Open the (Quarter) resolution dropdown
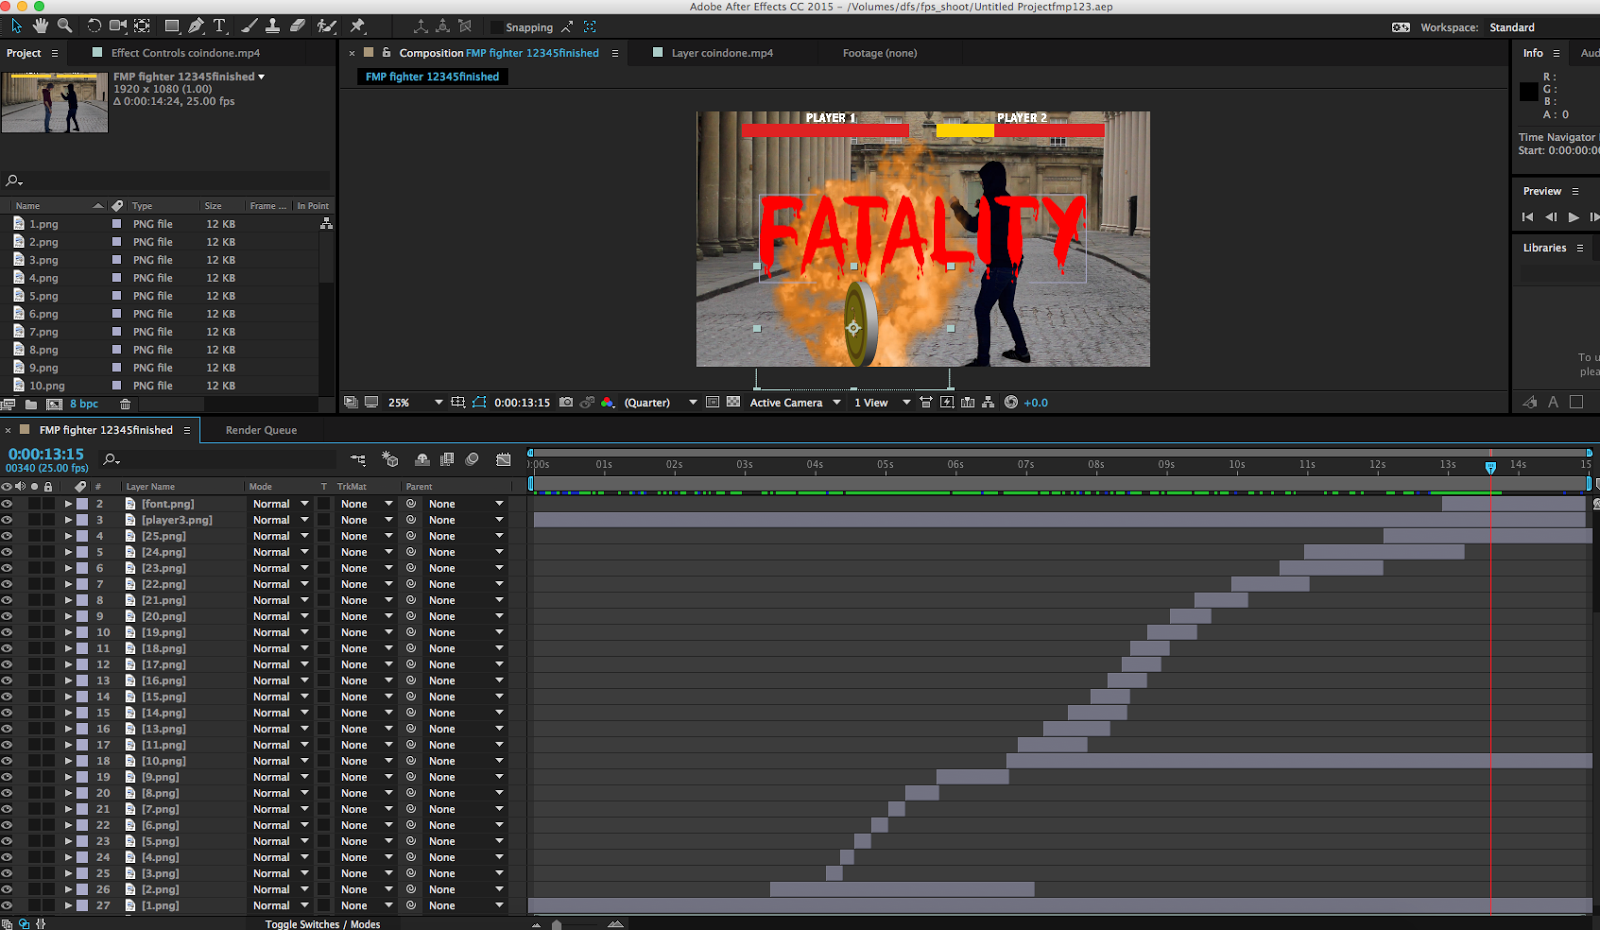The width and height of the screenshot is (1600, 930). coord(661,402)
